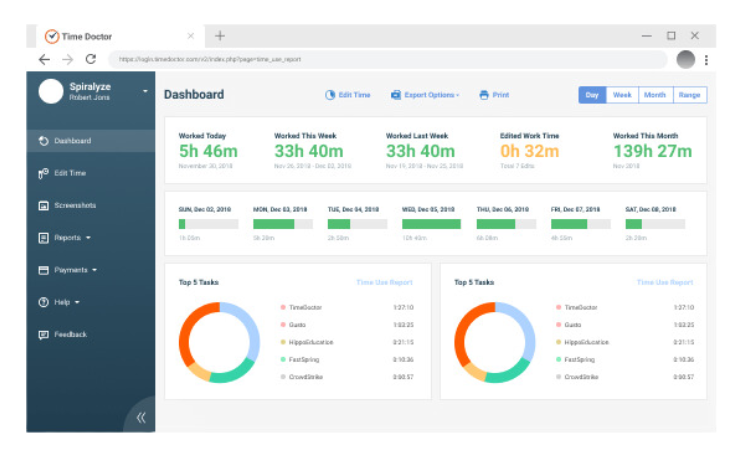This screenshot has height=450, width=750.
Task: Click the THU, Dec 06 date label
Action: click(502, 209)
